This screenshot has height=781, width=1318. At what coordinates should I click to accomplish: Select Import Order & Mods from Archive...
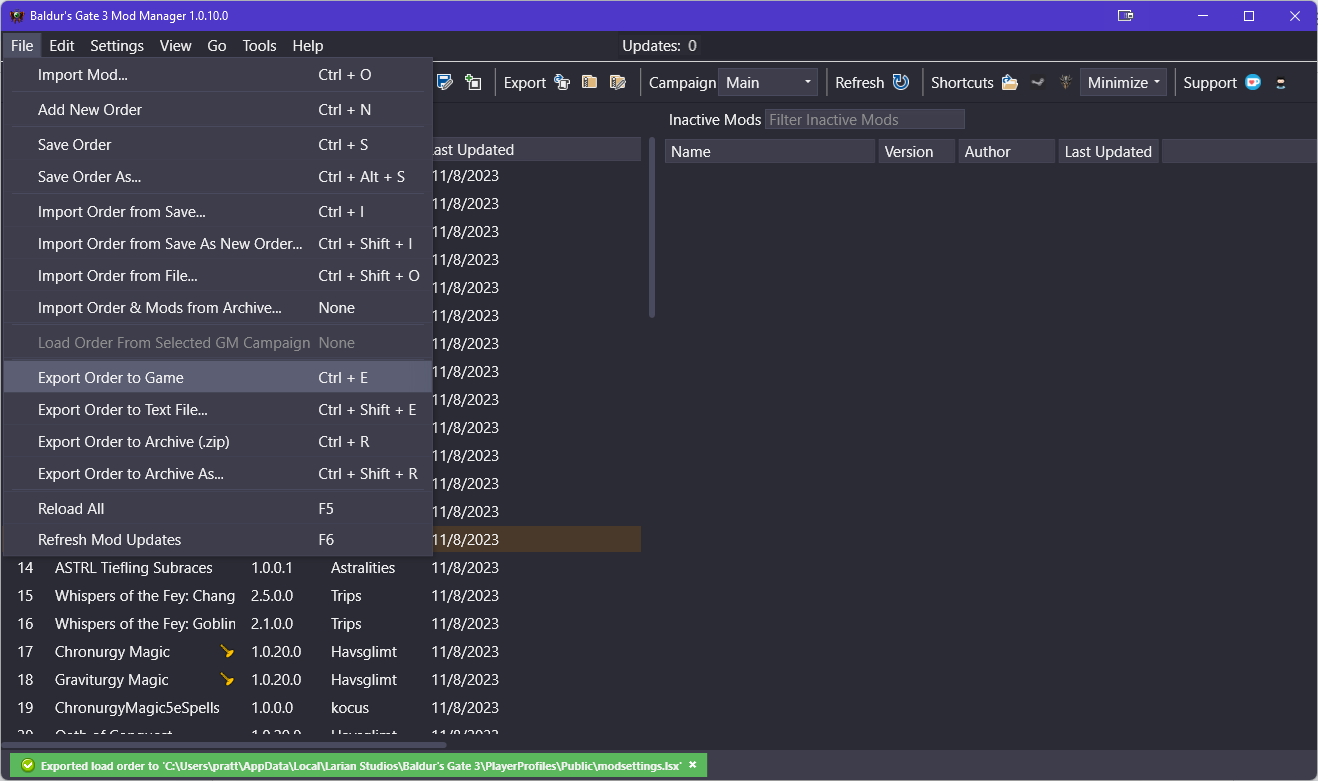[218, 308]
